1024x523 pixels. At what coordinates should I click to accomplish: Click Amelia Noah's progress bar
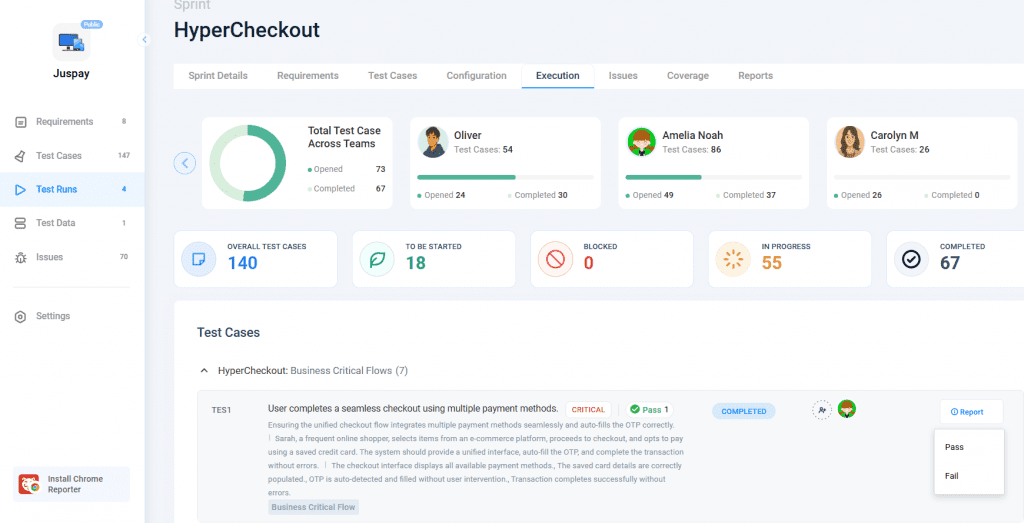coord(714,177)
